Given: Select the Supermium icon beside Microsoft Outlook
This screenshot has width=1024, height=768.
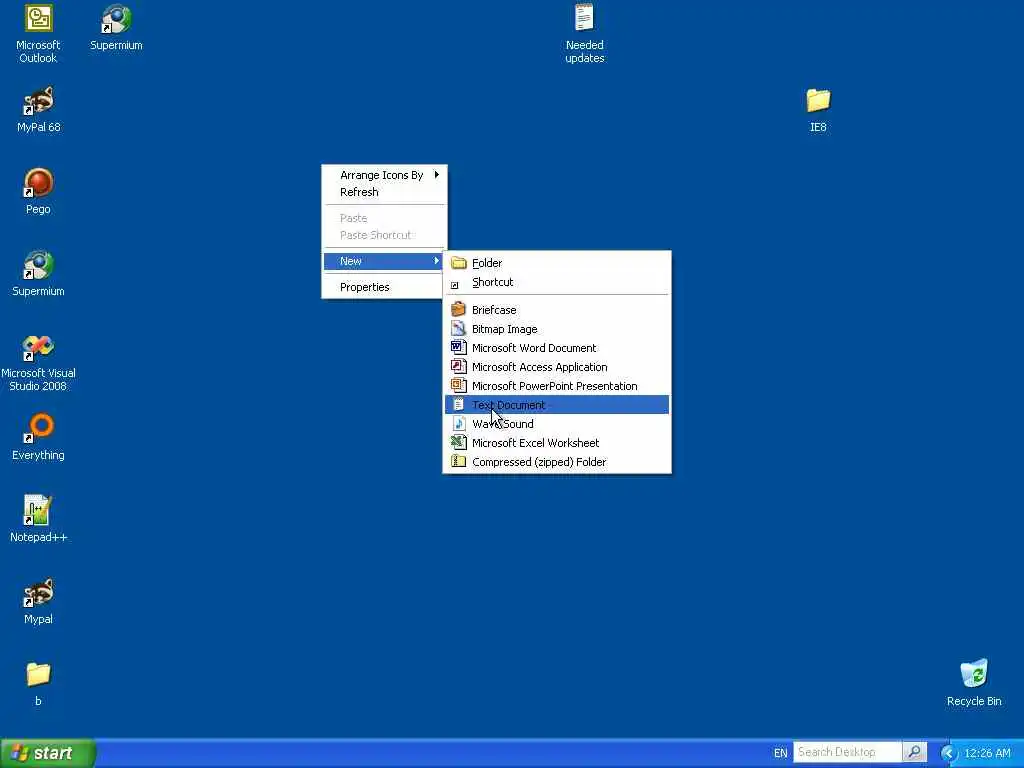Looking at the screenshot, I should [x=116, y=27].
